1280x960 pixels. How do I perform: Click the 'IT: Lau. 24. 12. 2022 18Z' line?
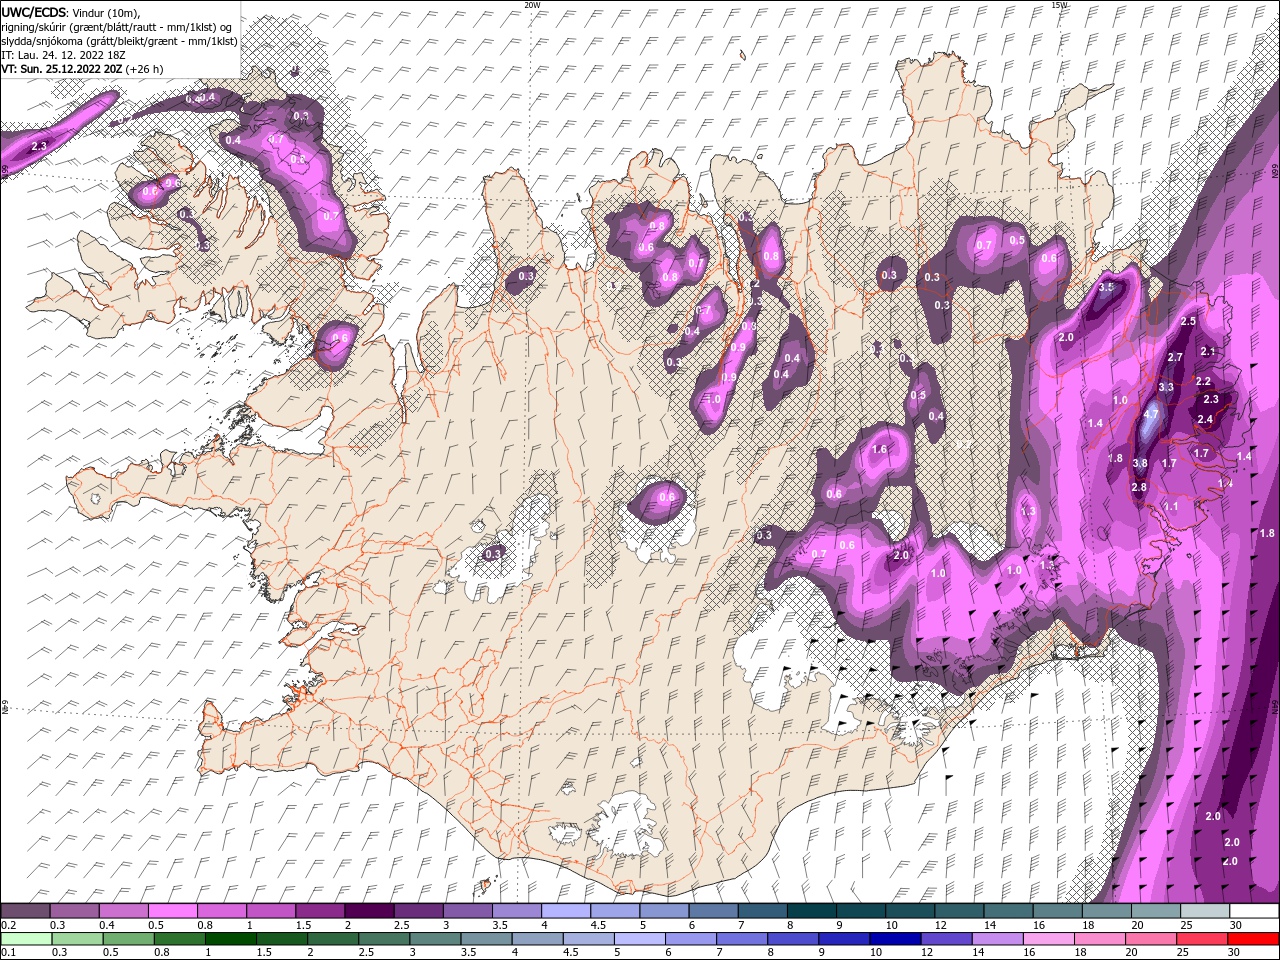[64, 54]
